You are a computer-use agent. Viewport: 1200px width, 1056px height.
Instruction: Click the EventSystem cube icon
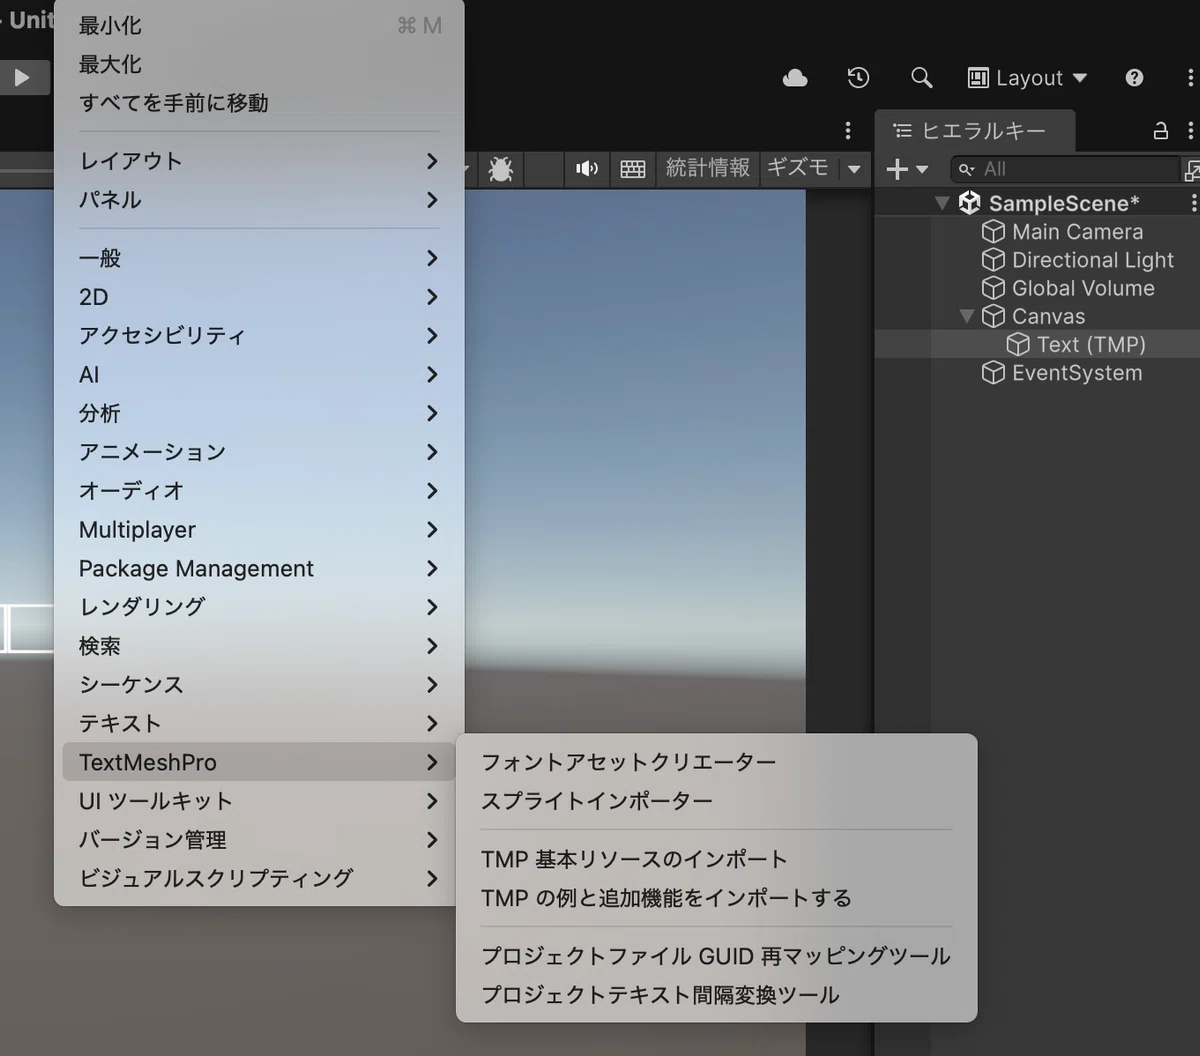tap(993, 373)
